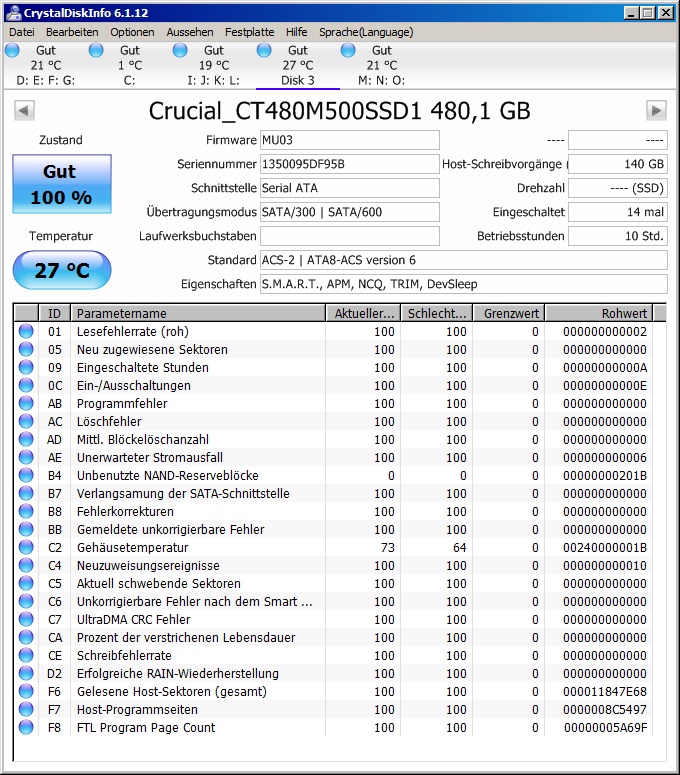The height and width of the screenshot is (775, 680).
Task: Click the Parametername column header
Action: click(198, 313)
